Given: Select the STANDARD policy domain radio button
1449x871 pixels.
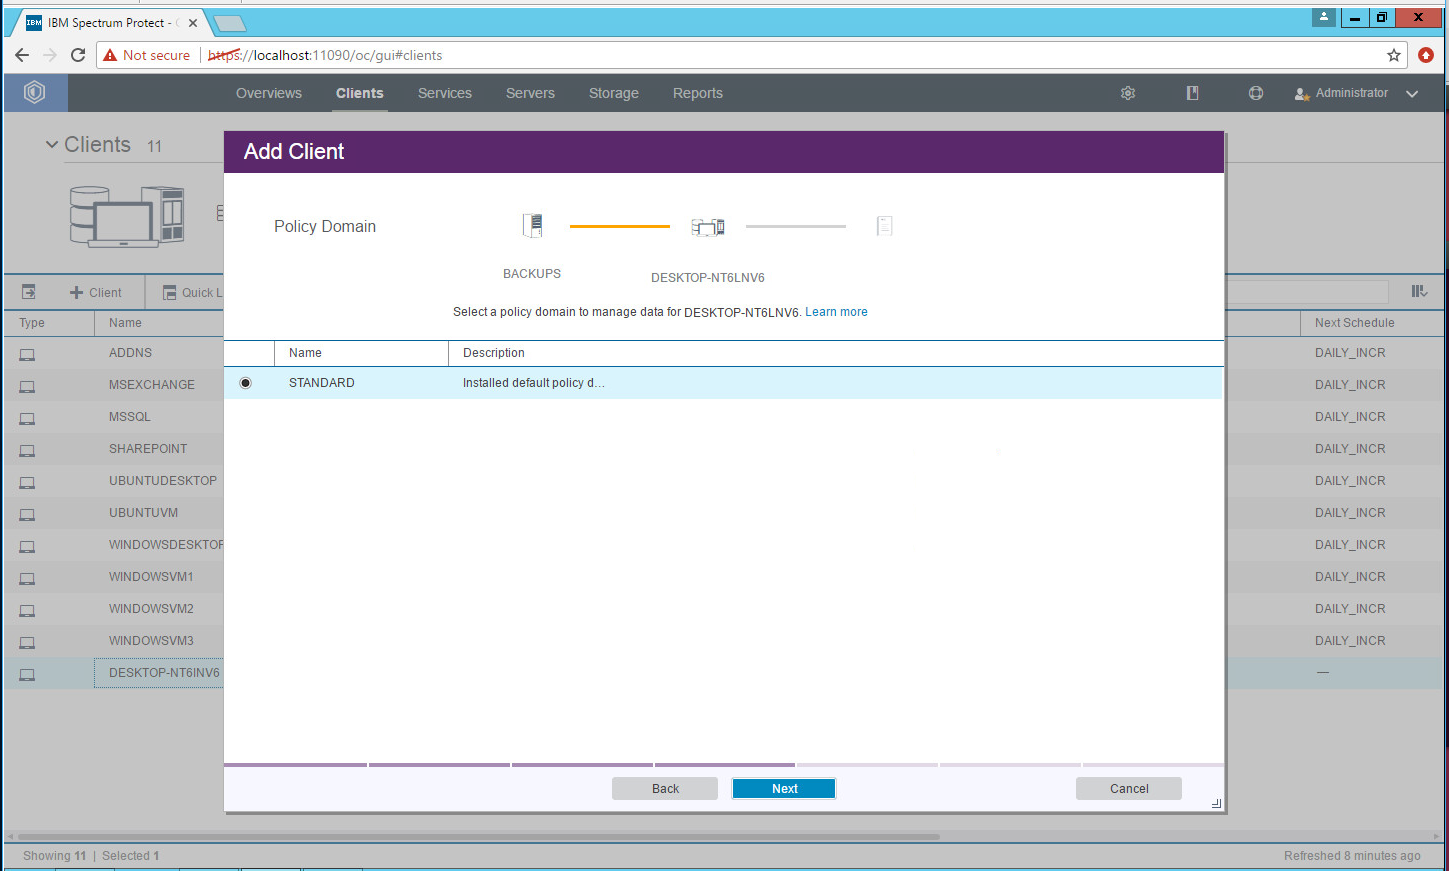Looking at the screenshot, I should click(x=246, y=383).
